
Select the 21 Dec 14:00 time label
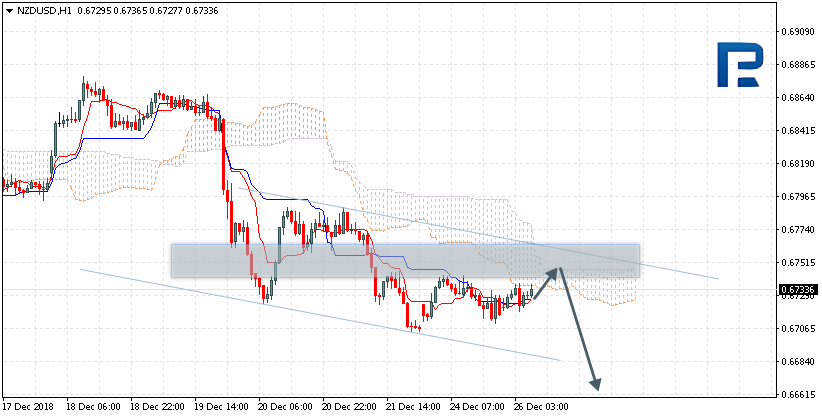[413, 407]
